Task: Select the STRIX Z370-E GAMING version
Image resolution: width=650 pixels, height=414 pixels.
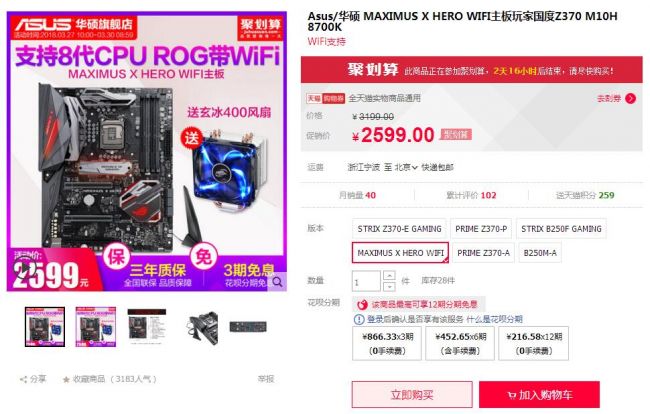Action: [399, 229]
